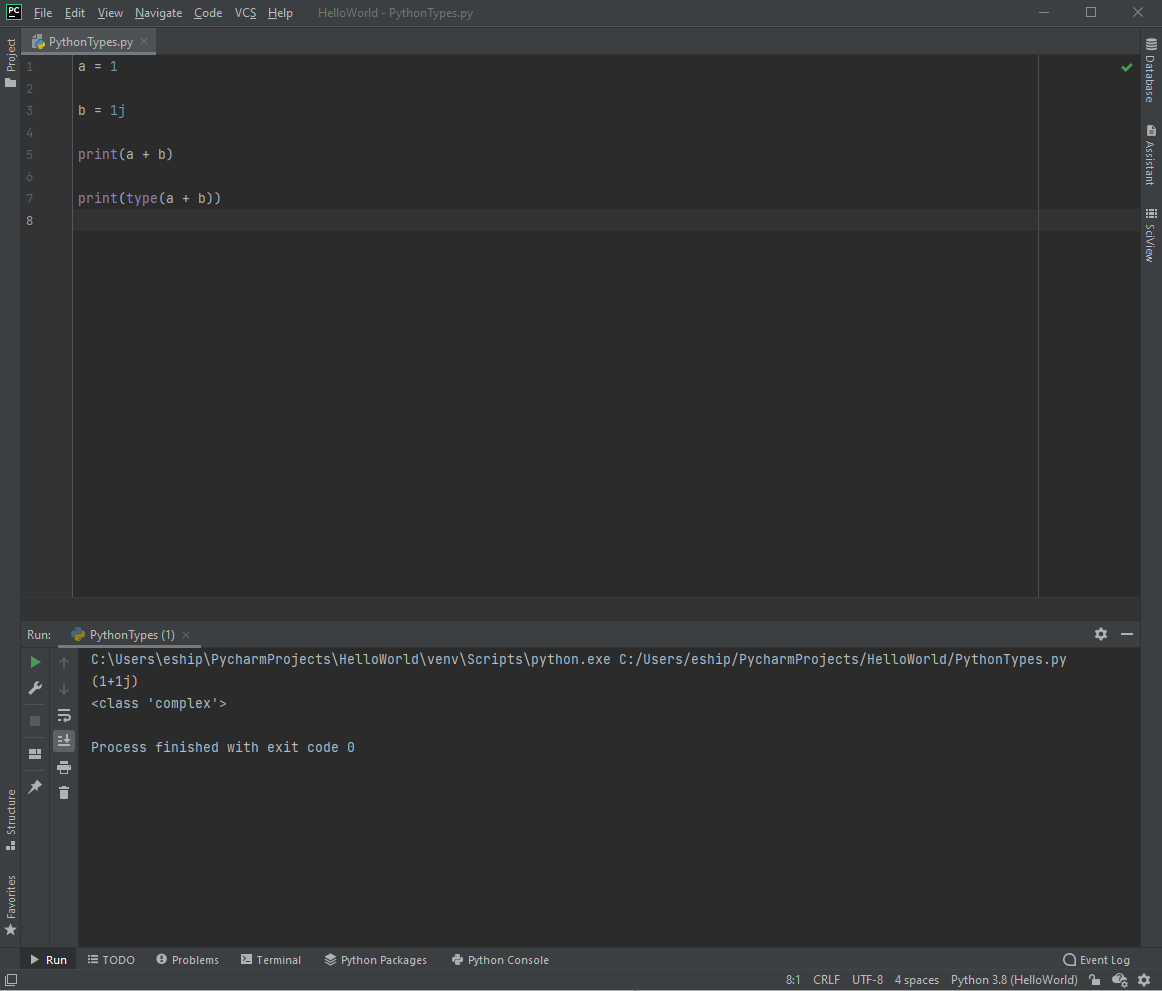Screen dimensions: 1162x991
Task: Open Run panel settings gear
Action: tap(1100, 634)
